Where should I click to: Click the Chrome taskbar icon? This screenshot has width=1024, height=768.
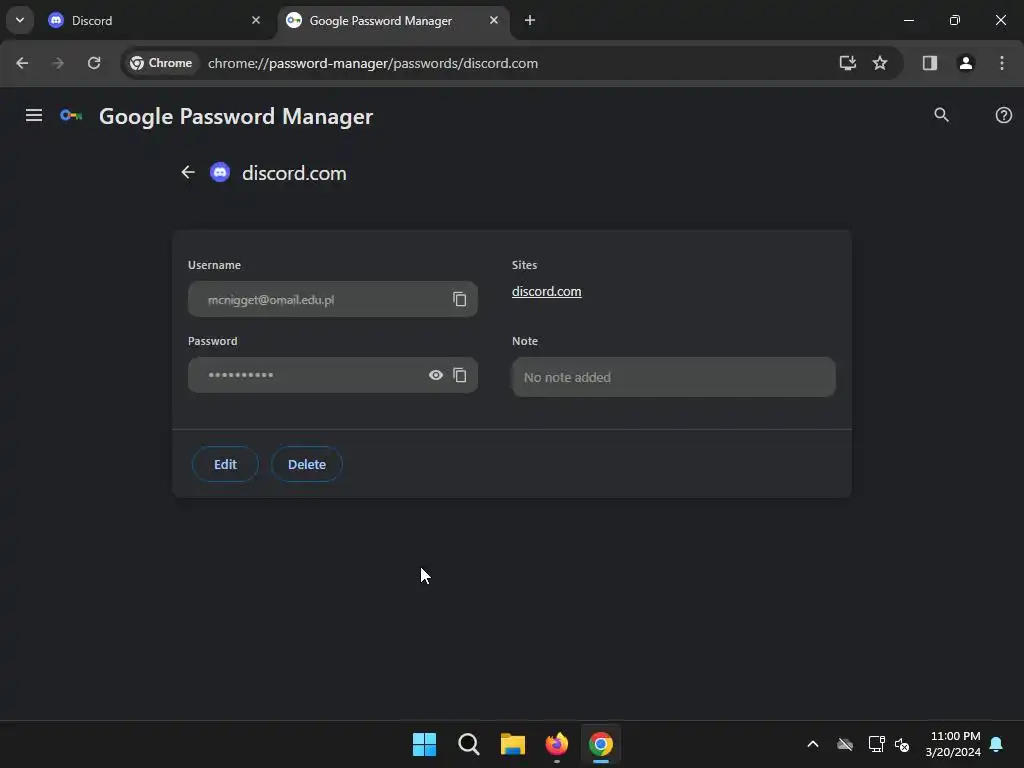pyautogui.click(x=601, y=744)
